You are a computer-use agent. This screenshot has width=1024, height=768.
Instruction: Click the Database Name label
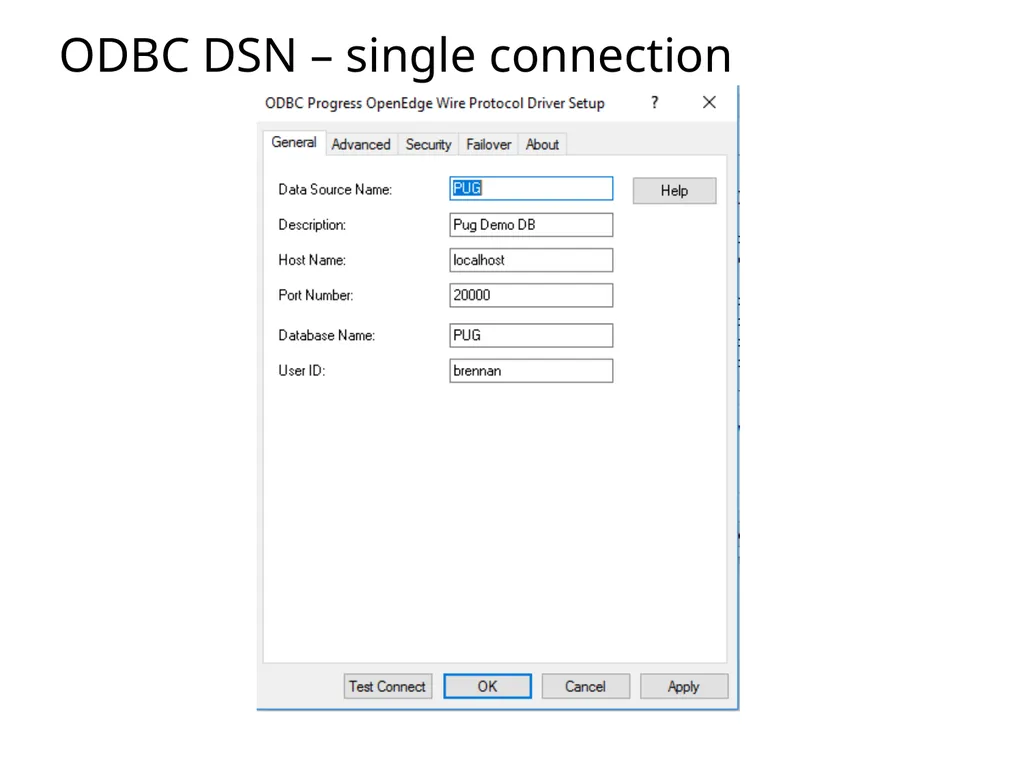(x=327, y=336)
